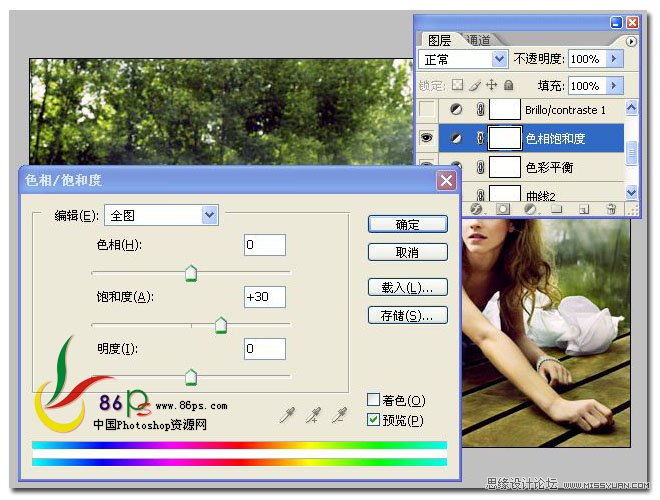Click the first eyedropper tool
The image size is (660, 500).
(x=287, y=415)
